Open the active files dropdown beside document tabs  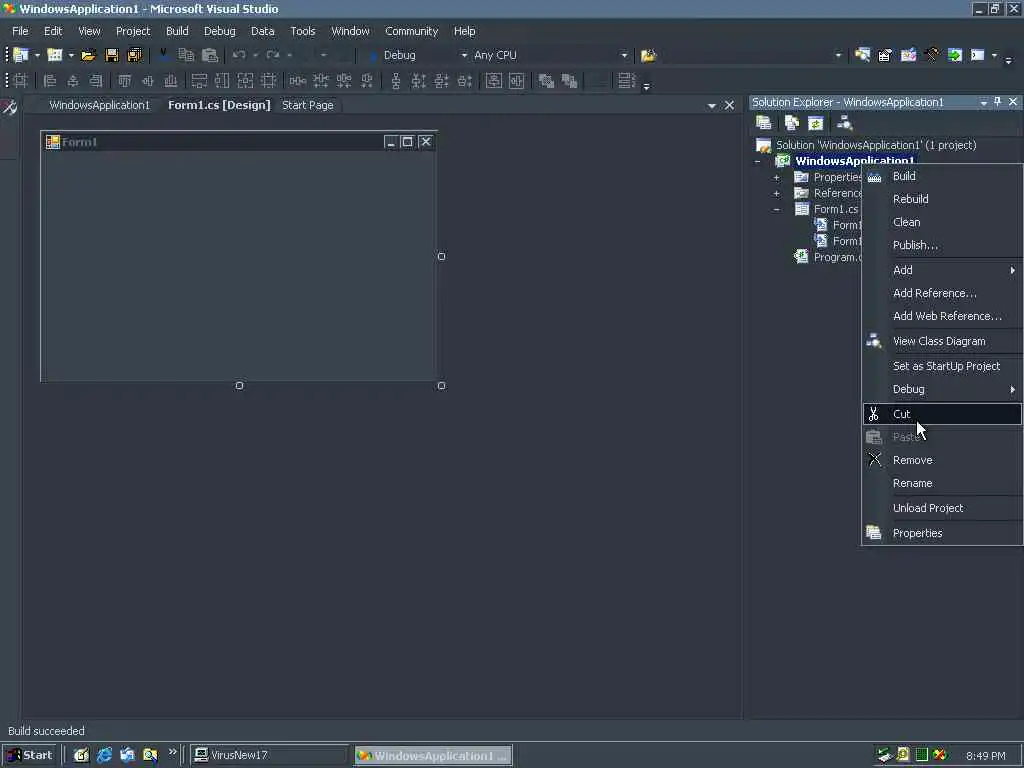pyautogui.click(x=712, y=105)
